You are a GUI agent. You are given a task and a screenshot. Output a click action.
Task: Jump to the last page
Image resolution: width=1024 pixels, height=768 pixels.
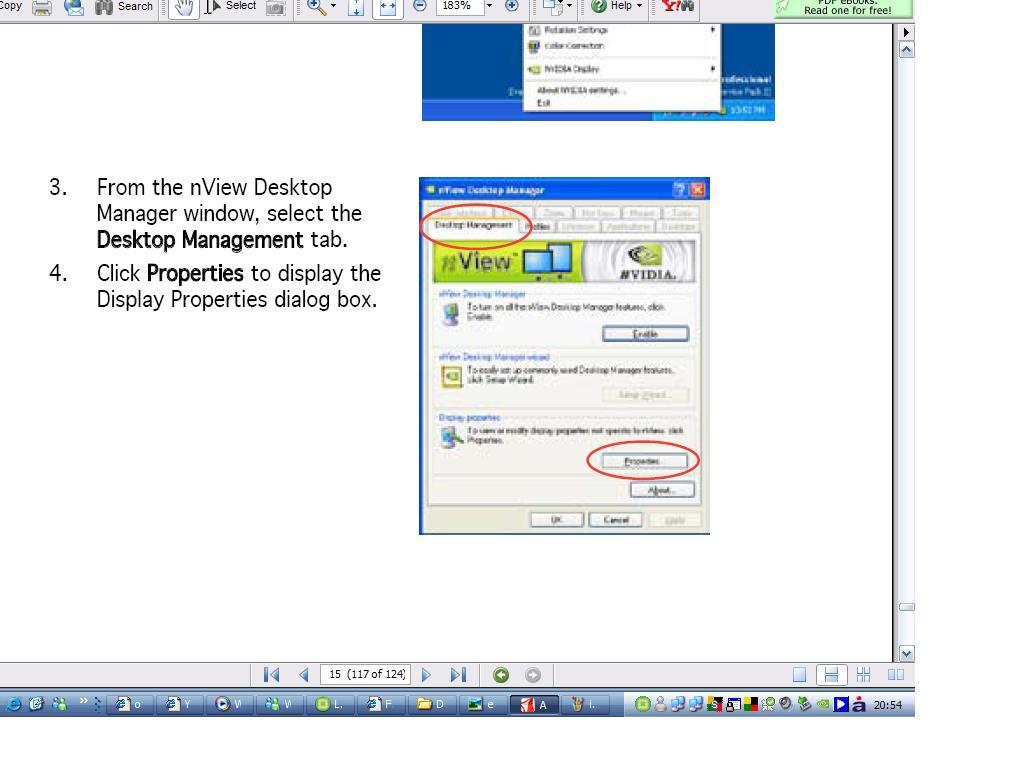click(x=458, y=675)
